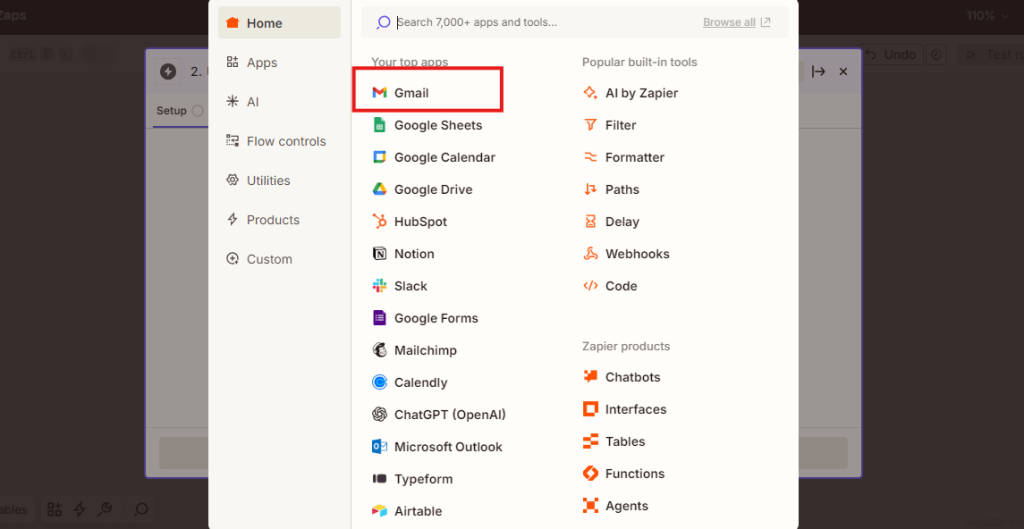Choose the Google Calendar icon
This screenshot has height=529, width=1024.
tap(379, 157)
